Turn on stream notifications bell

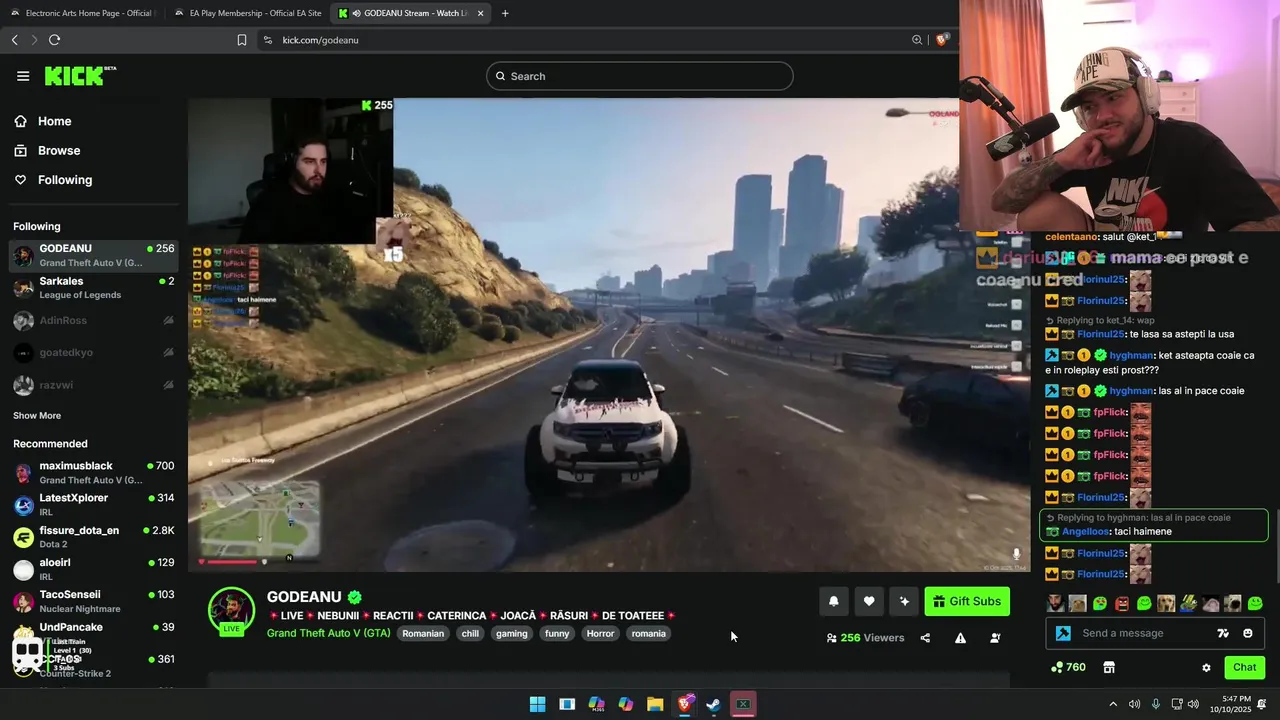coord(833,601)
